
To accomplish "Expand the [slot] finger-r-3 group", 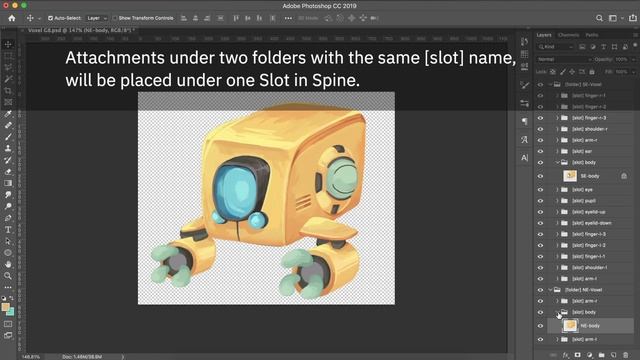I will (x=557, y=118).
